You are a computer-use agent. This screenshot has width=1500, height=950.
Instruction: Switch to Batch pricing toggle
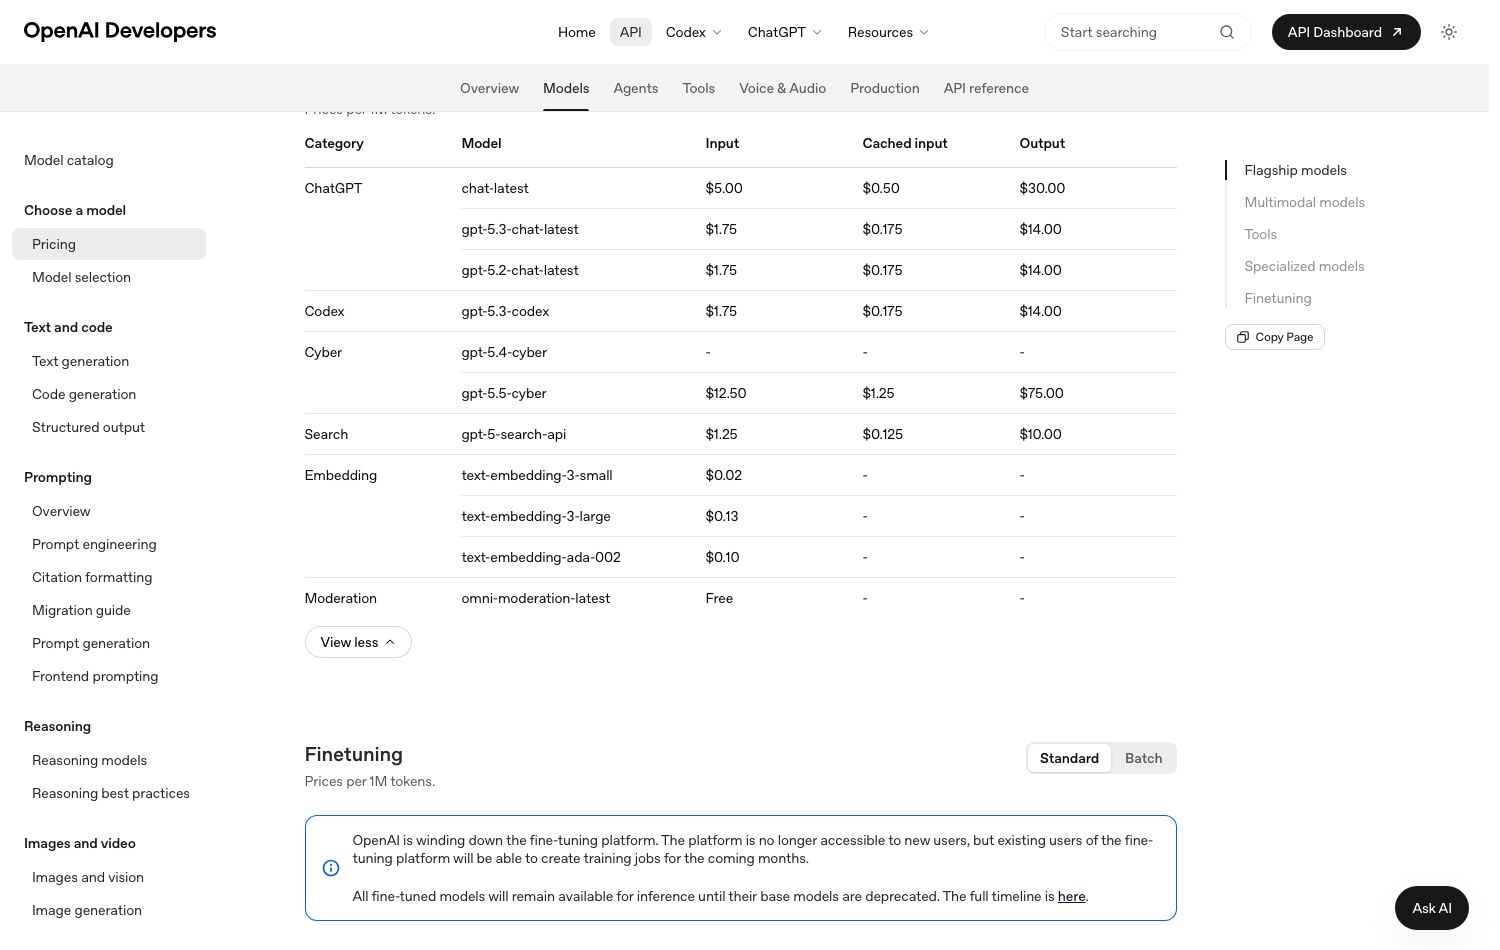(1143, 758)
